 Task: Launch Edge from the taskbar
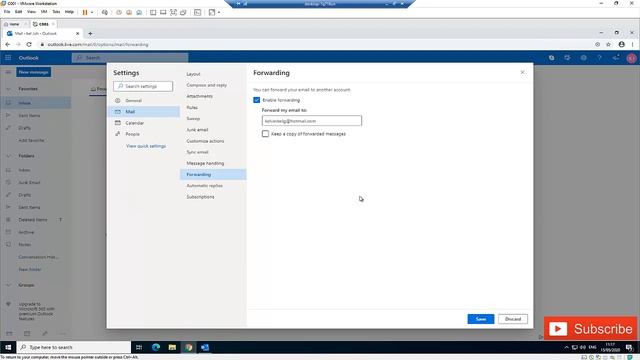coord(156,347)
